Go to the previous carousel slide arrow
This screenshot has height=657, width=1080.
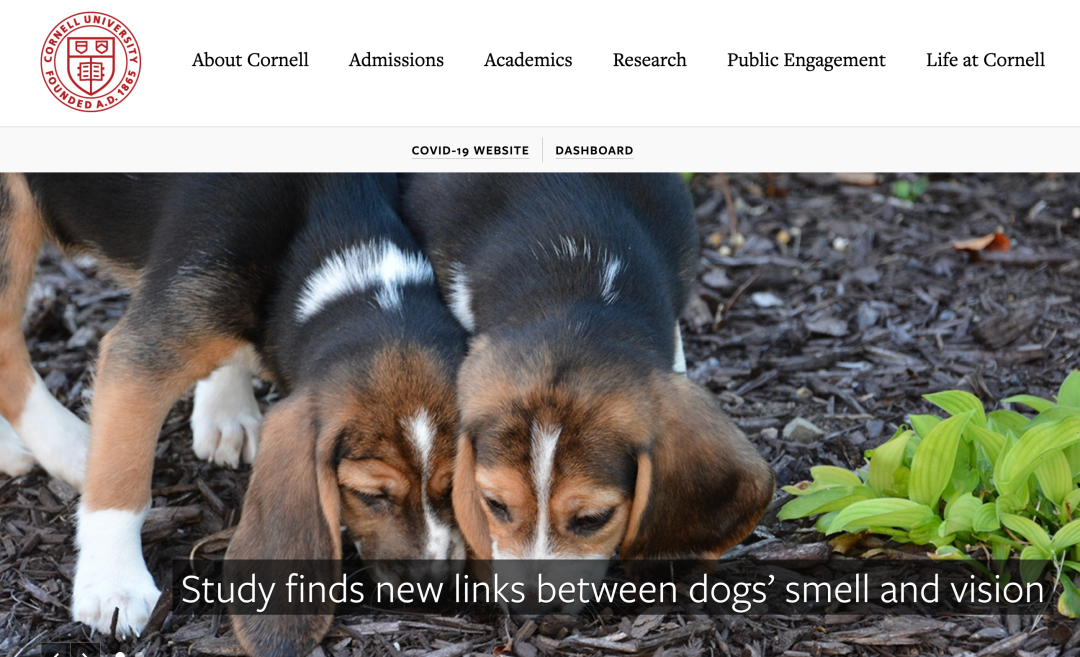(x=56, y=651)
